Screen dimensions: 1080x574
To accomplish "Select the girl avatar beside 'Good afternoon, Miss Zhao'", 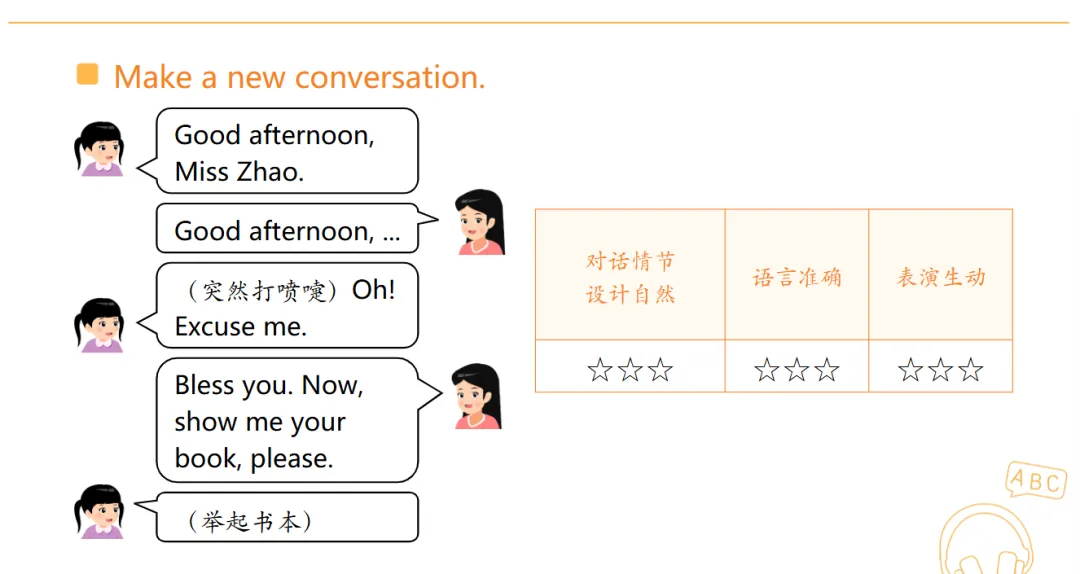I will click(x=99, y=150).
